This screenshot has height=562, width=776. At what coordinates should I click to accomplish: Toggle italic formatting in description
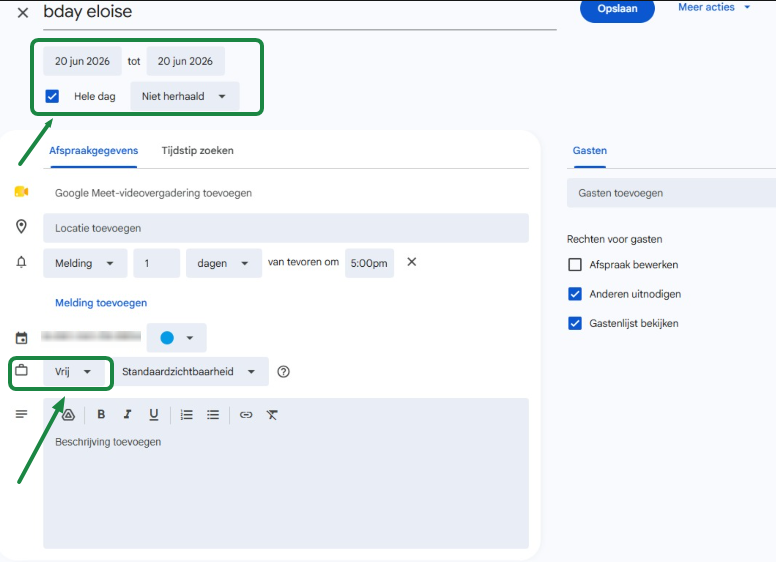[127, 415]
